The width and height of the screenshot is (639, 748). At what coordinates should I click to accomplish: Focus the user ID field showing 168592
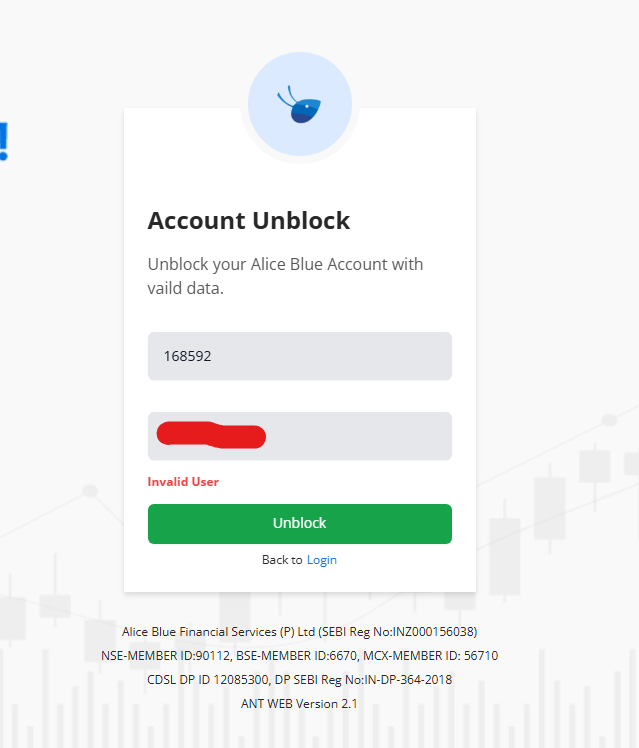tap(300, 356)
